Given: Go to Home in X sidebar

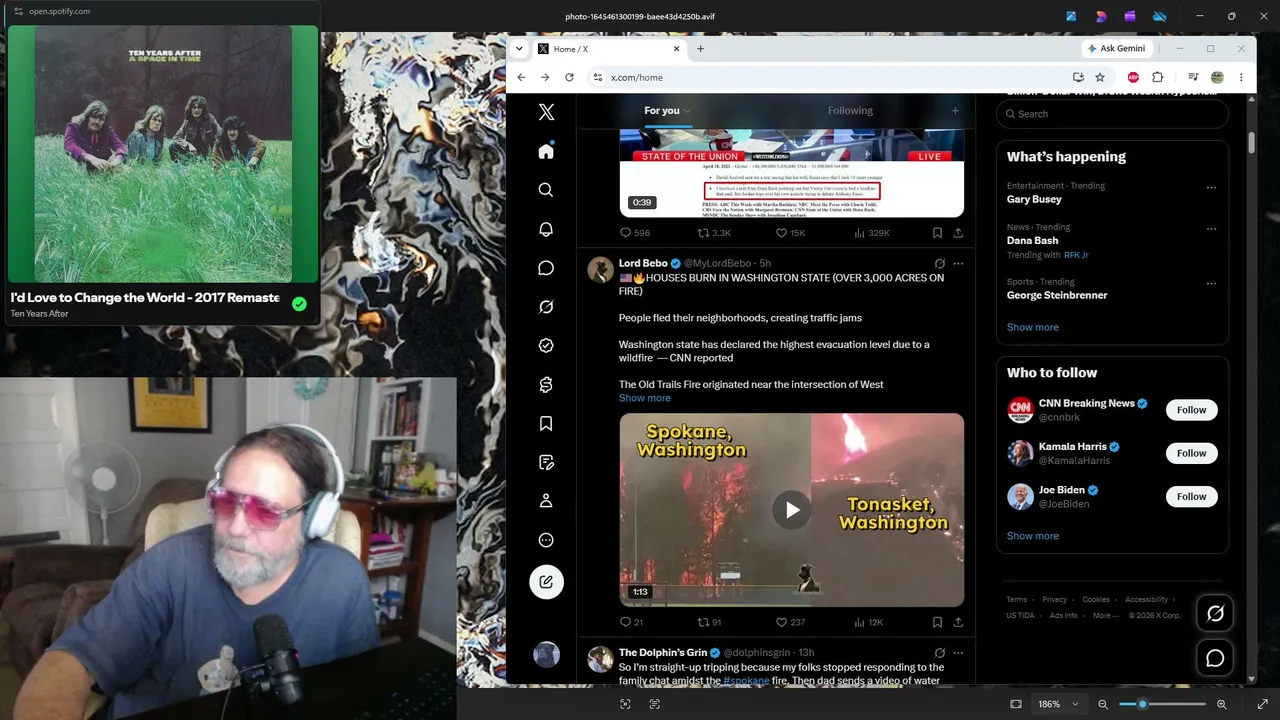Looking at the screenshot, I should (546, 151).
